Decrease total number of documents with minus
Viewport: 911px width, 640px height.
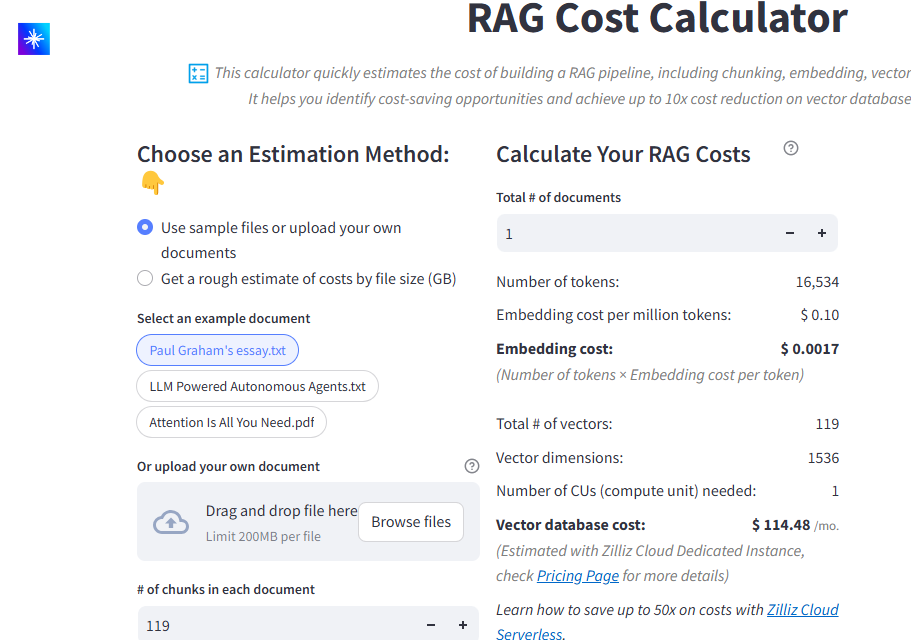click(x=790, y=233)
